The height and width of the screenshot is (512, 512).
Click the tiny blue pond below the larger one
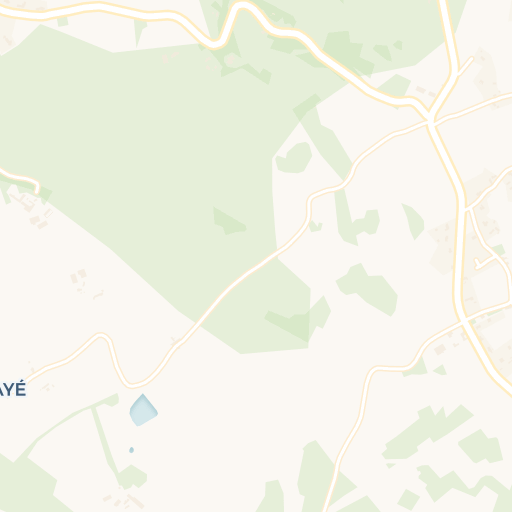pyautogui.click(x=131, y=450)
